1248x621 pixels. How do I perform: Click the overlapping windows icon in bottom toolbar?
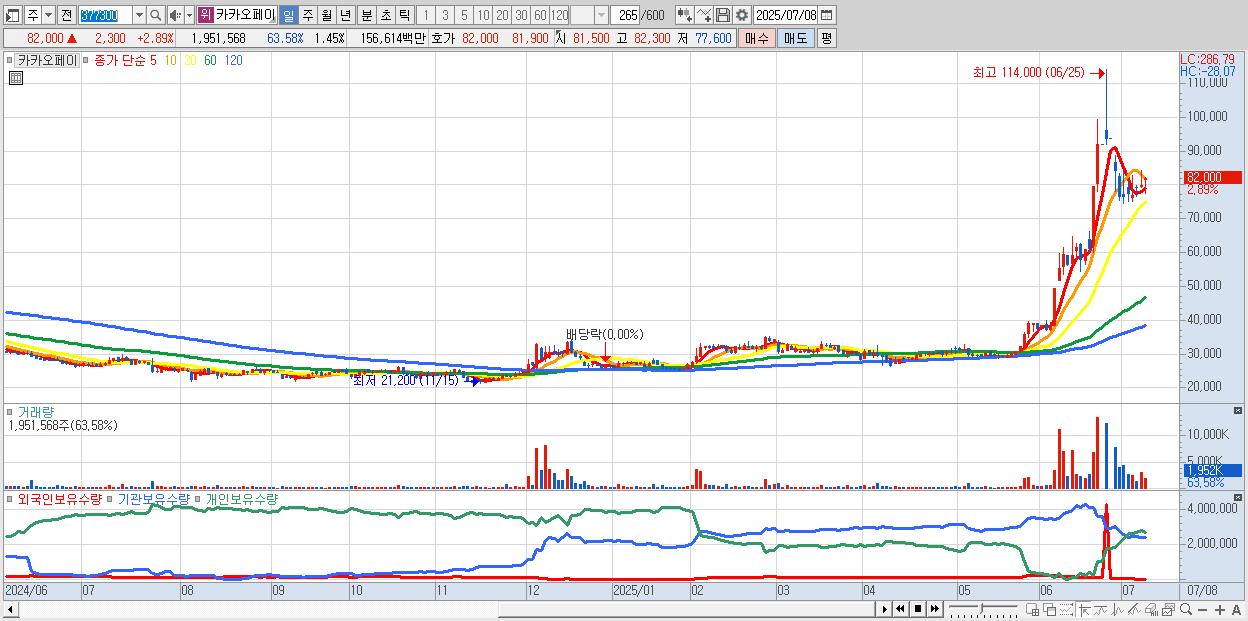click(x=1049, y=610)
